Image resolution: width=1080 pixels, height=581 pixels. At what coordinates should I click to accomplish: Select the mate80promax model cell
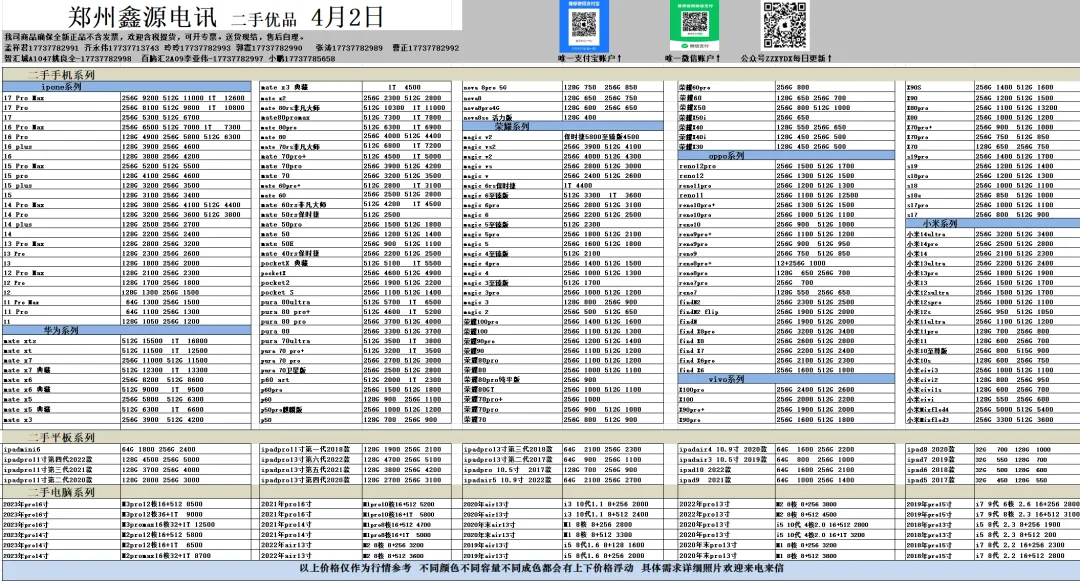coord(311,117)
